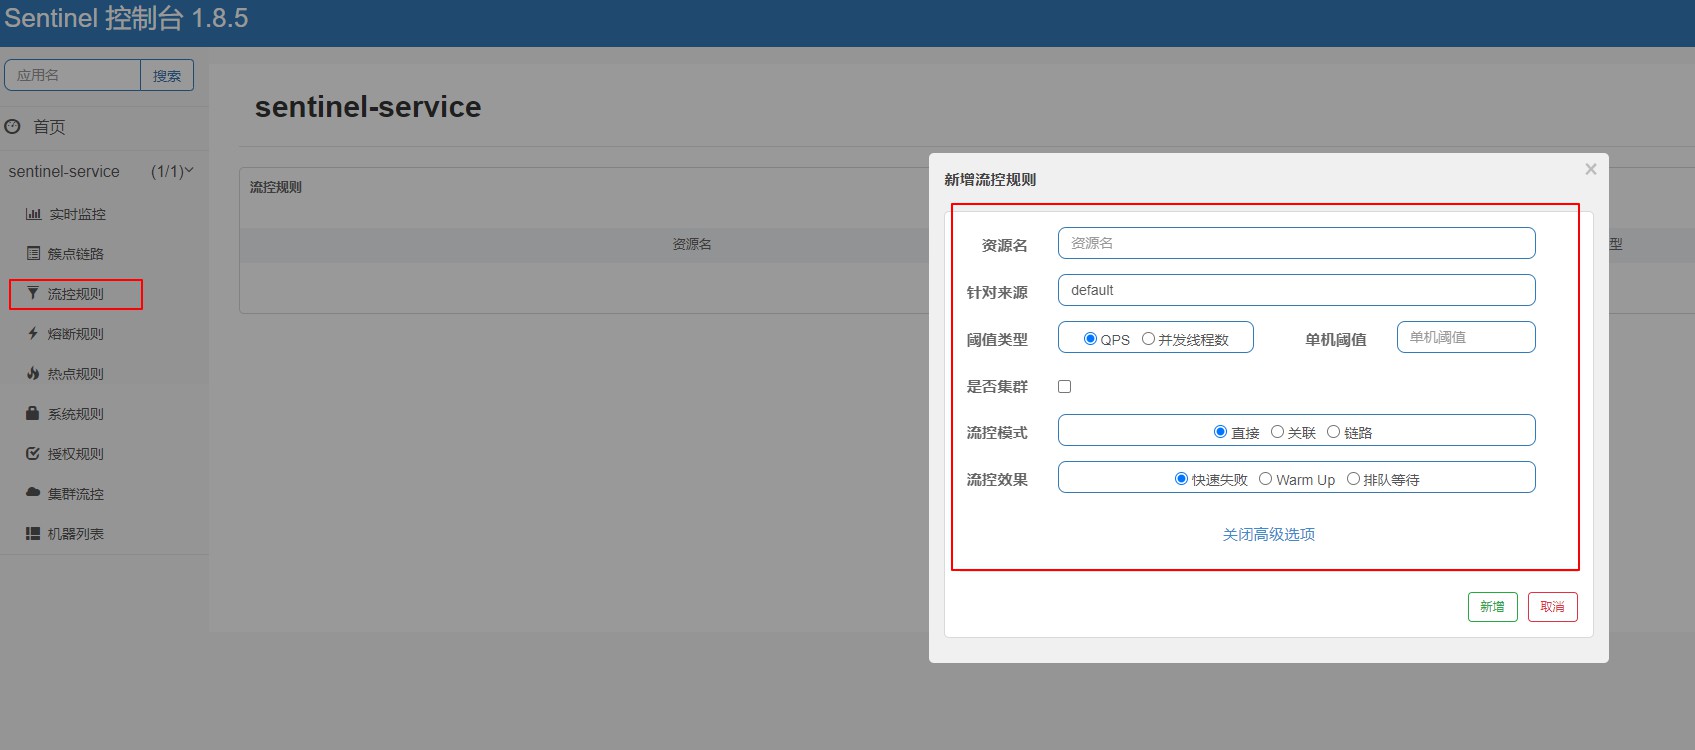Screen dimensions: 1695x750
Task: Click the flame icon for 热点规则
Action: click(33, 373)
